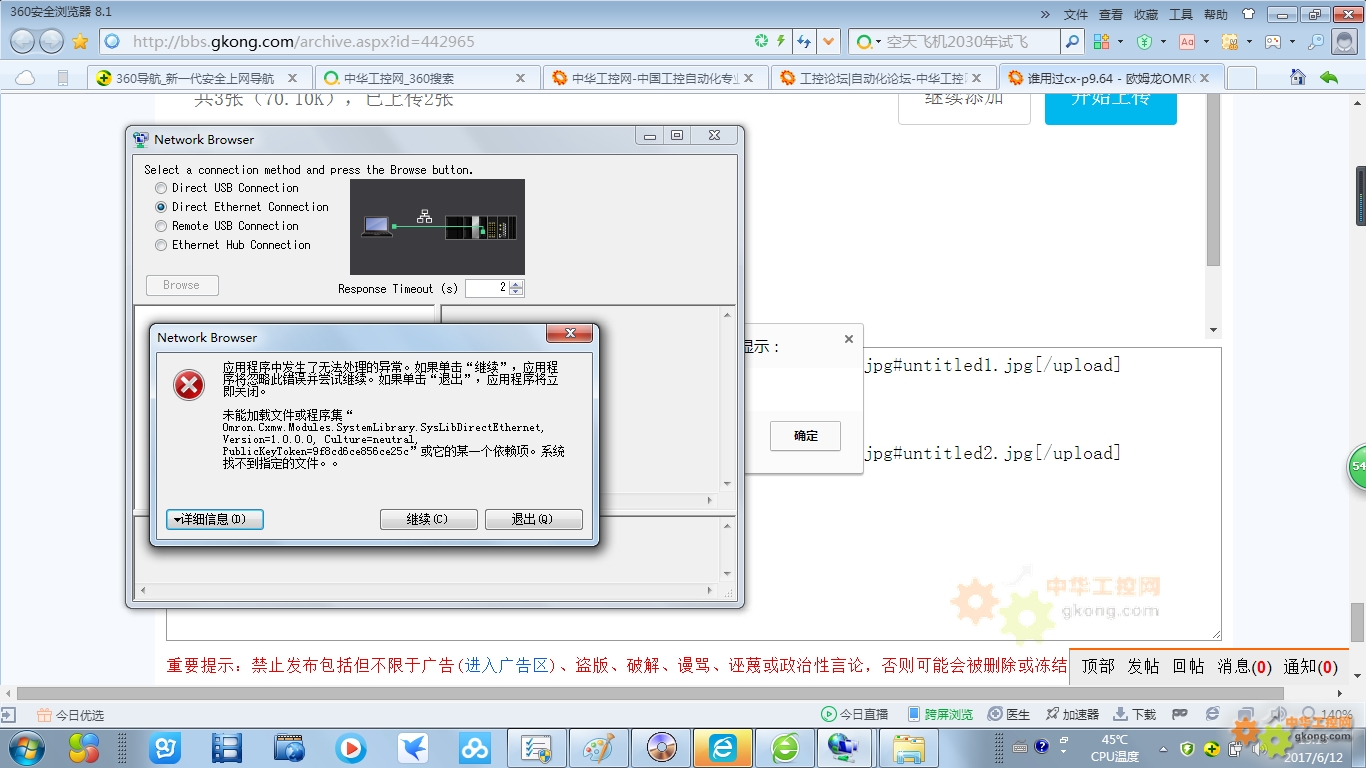
Task: Open the 文件 menu
Action: pos(1076,14)
